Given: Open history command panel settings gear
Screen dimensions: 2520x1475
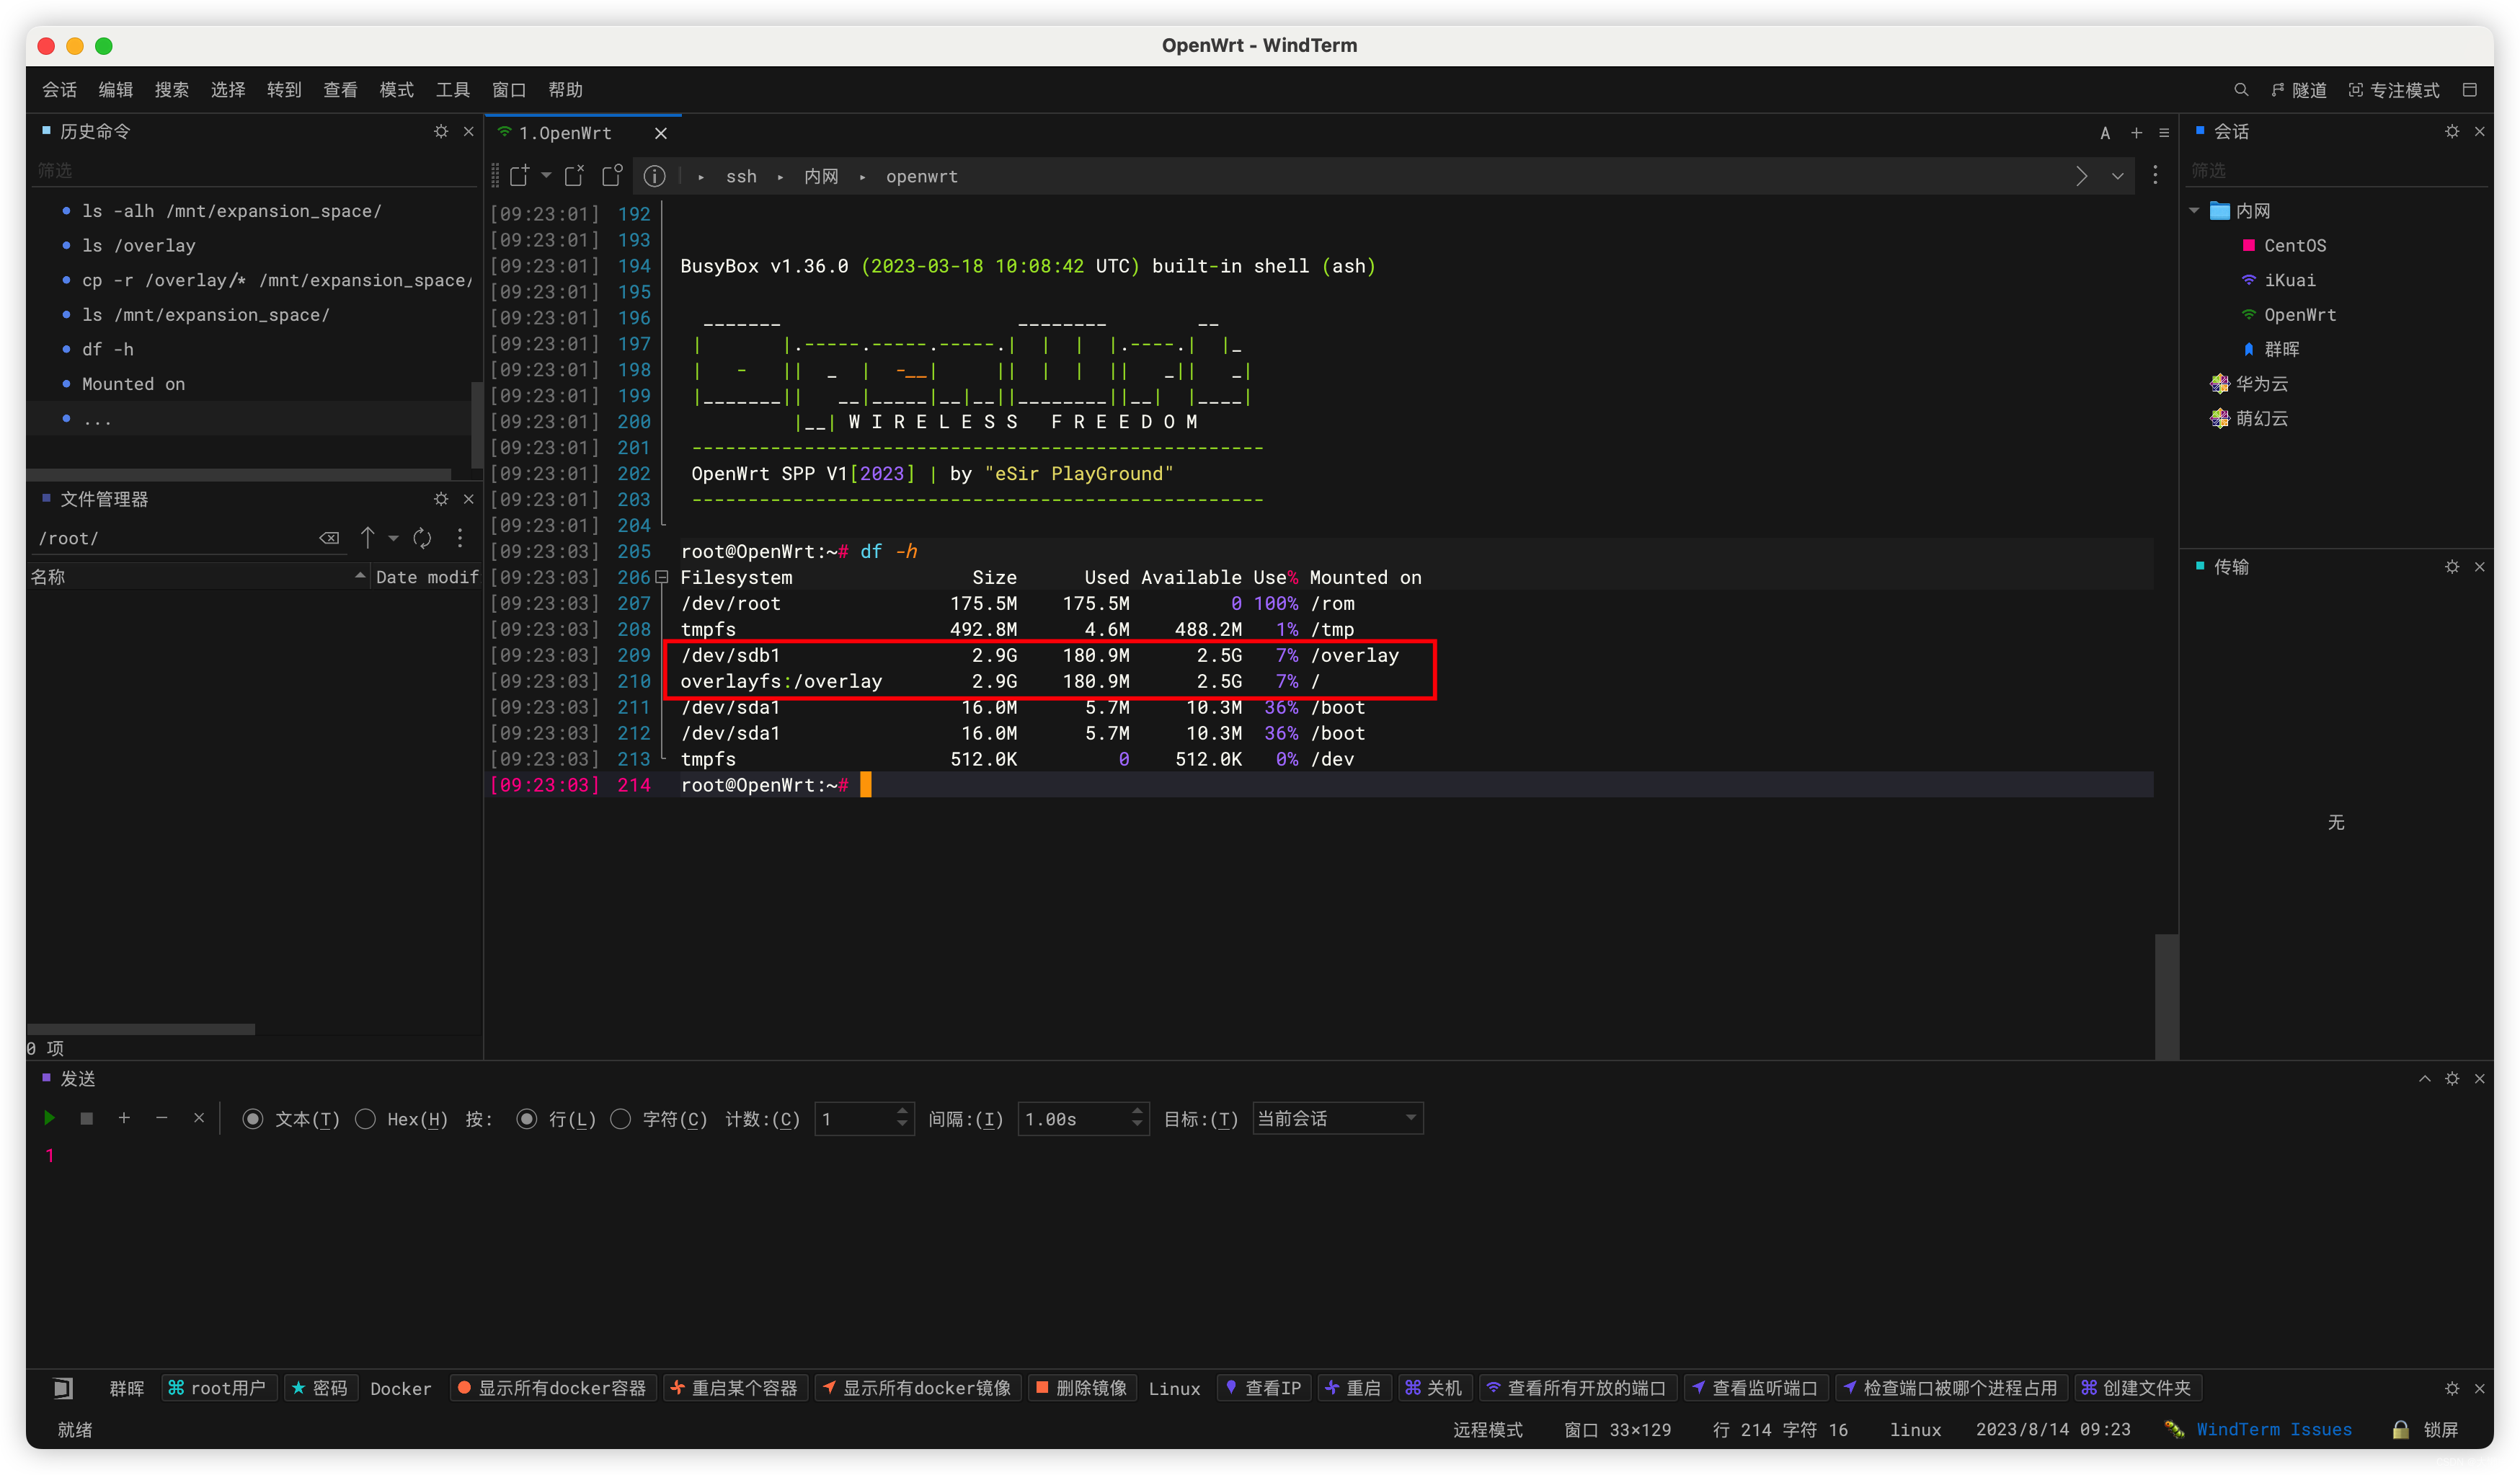Looking at the screenshot, I should (x=441, y=131).
